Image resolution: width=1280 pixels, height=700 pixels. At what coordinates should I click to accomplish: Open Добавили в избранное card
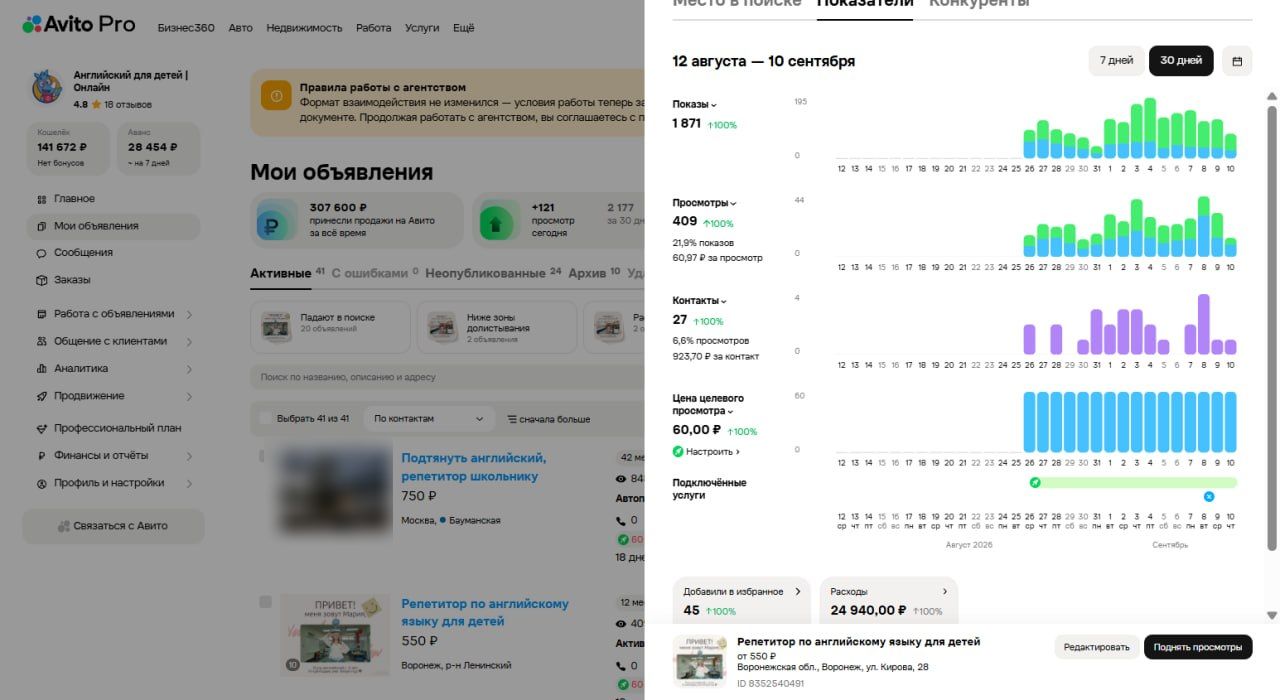(742, 601)
